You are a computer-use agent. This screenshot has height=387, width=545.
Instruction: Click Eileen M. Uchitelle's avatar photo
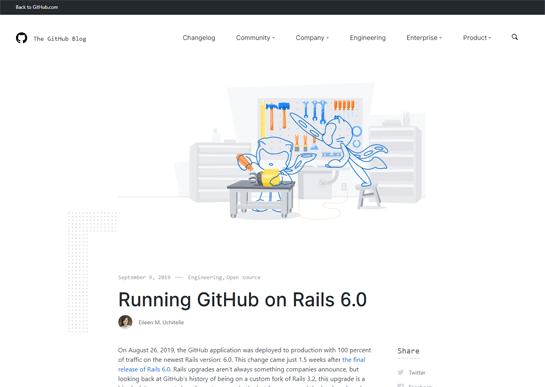[x=125, y=322]
